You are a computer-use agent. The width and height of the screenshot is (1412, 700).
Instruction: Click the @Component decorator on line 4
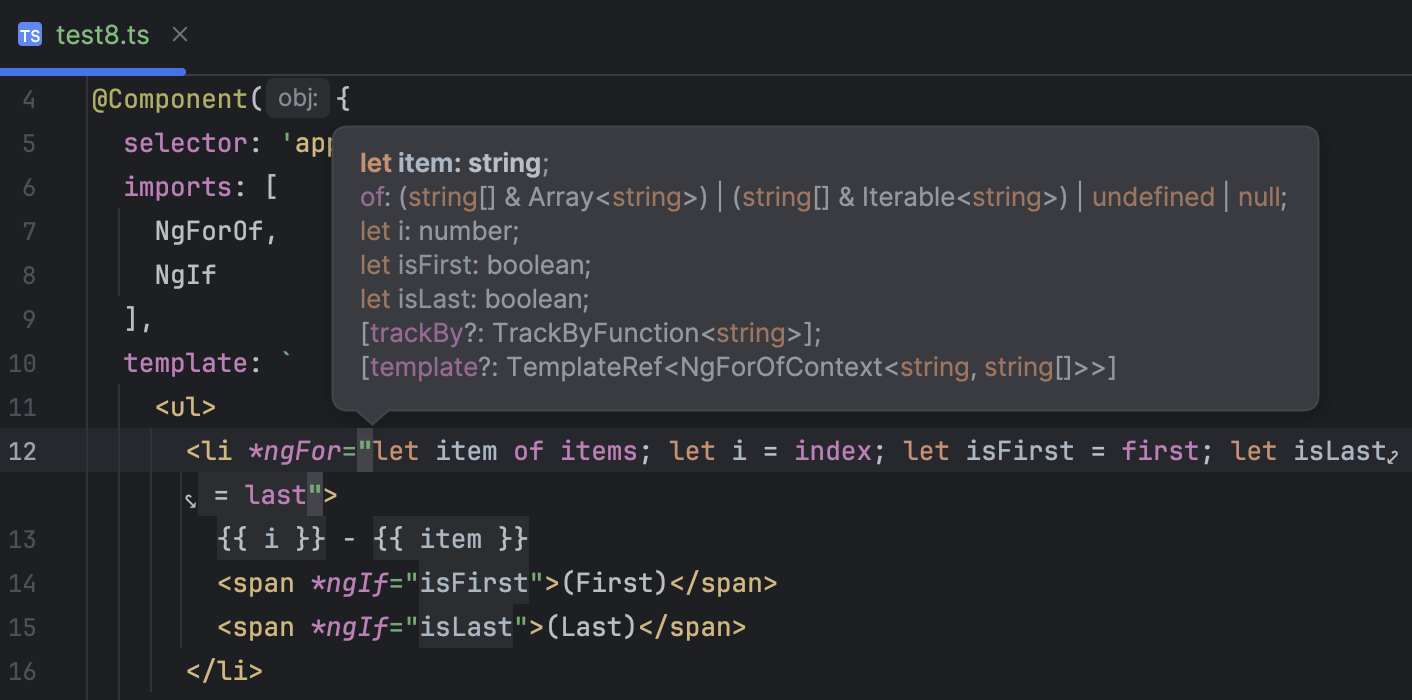coord(170,98)
